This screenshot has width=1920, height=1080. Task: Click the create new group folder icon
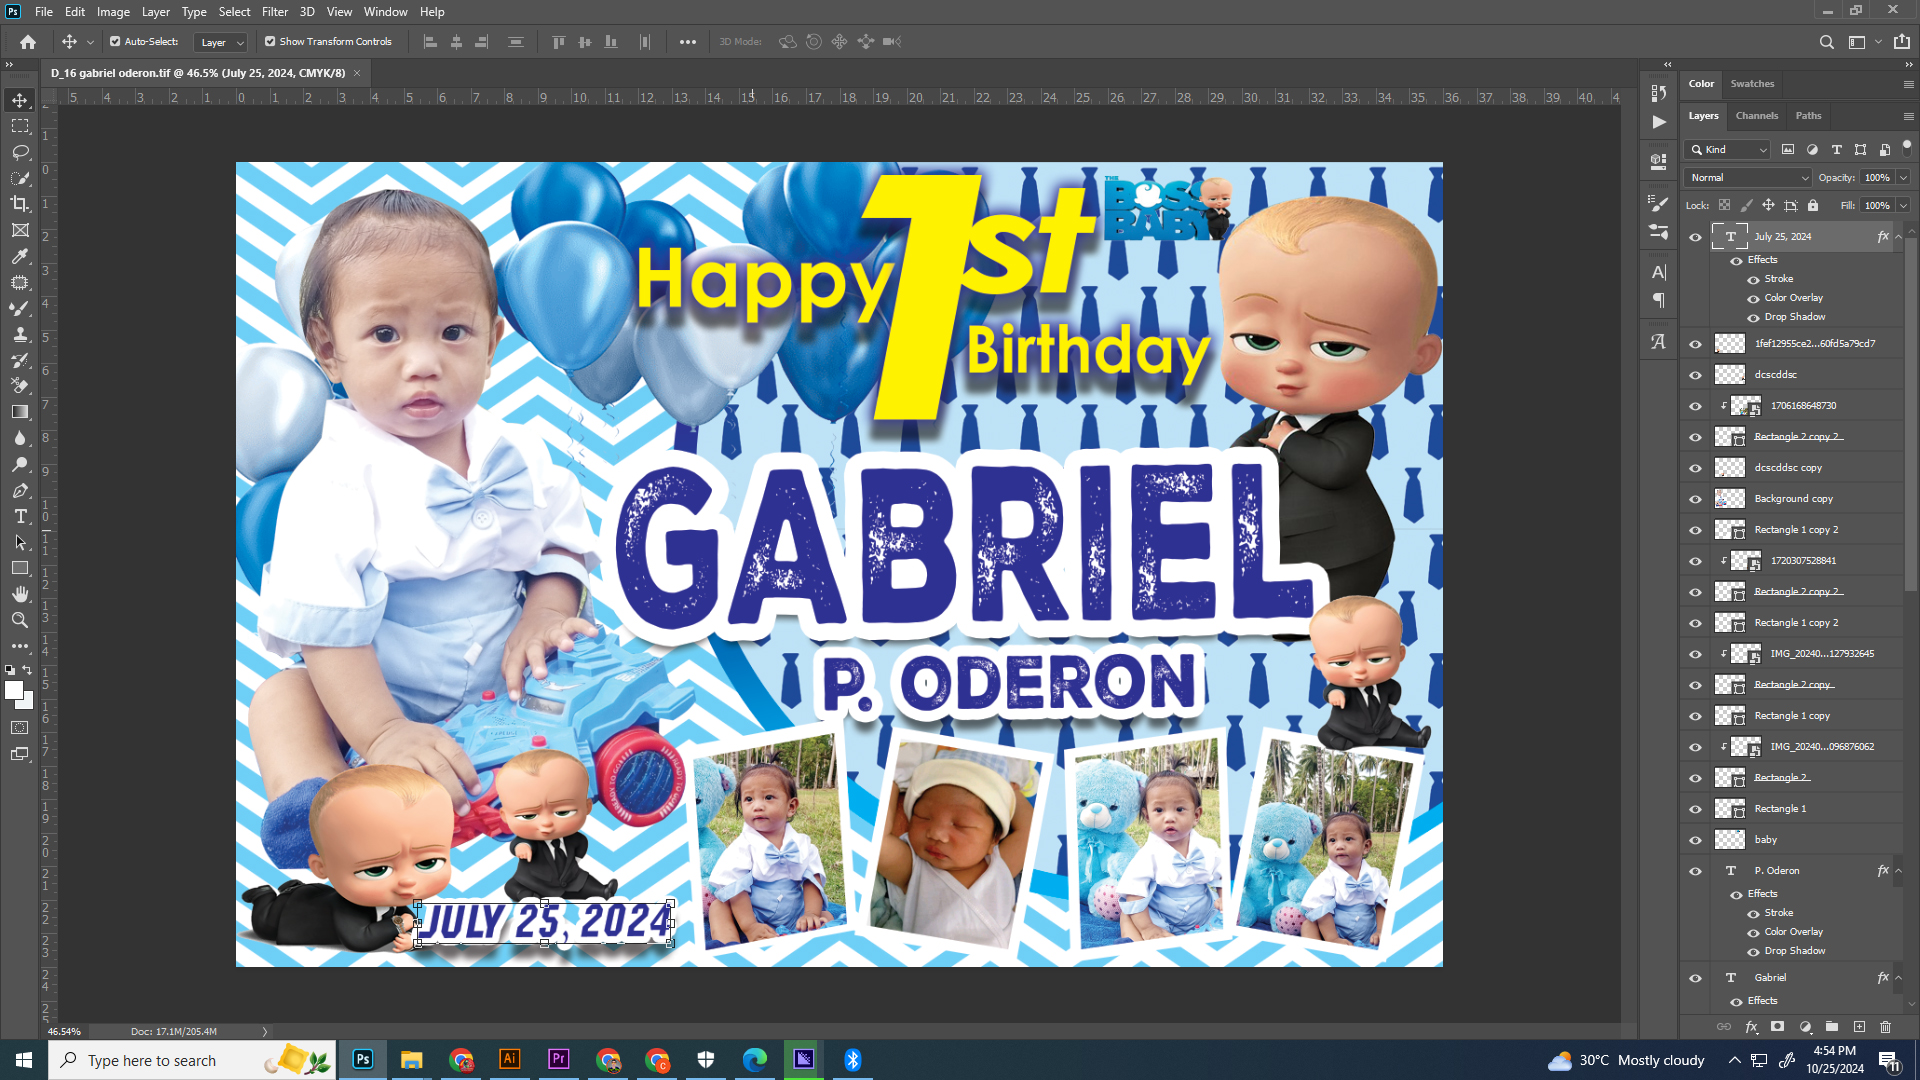[x=1832, y=1027]
